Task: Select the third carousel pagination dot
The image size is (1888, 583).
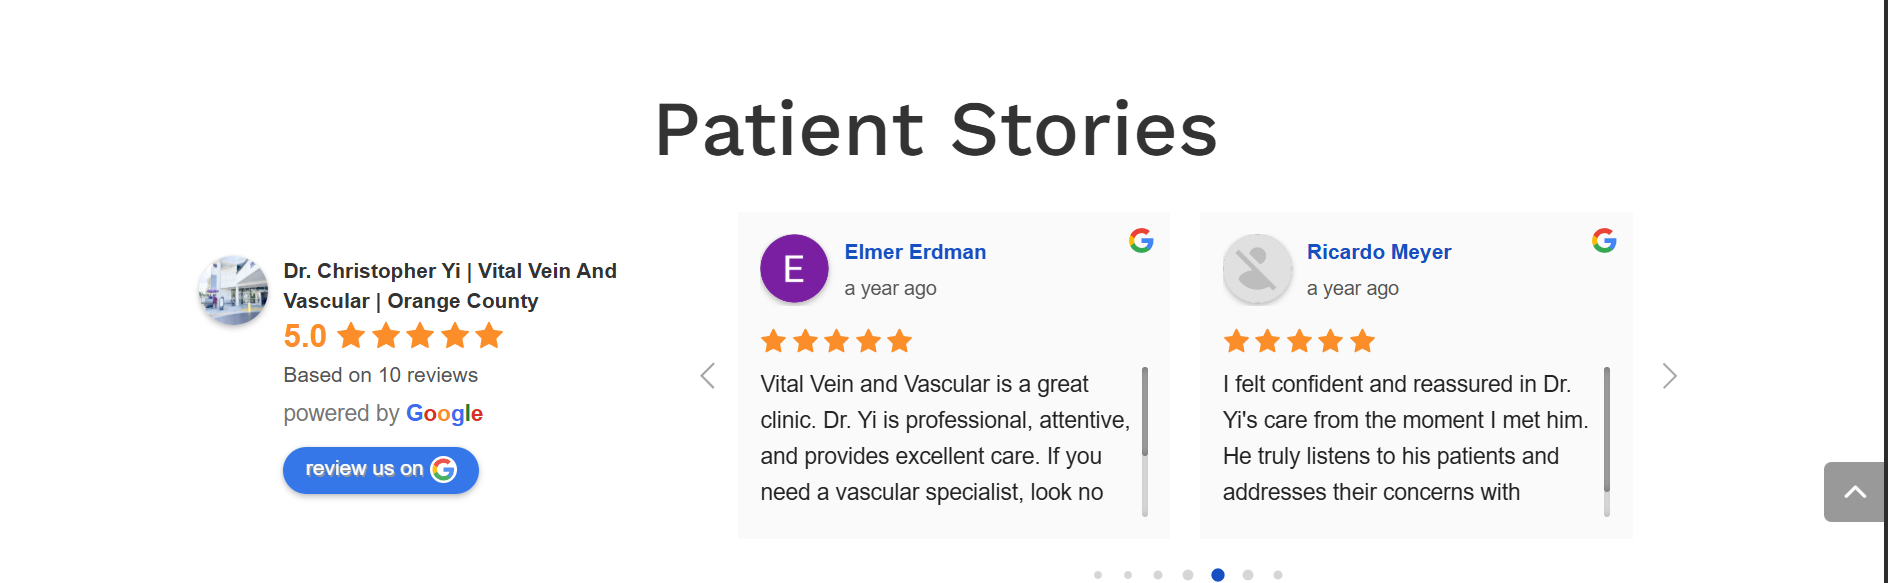Action: (x=1158, y=575)
